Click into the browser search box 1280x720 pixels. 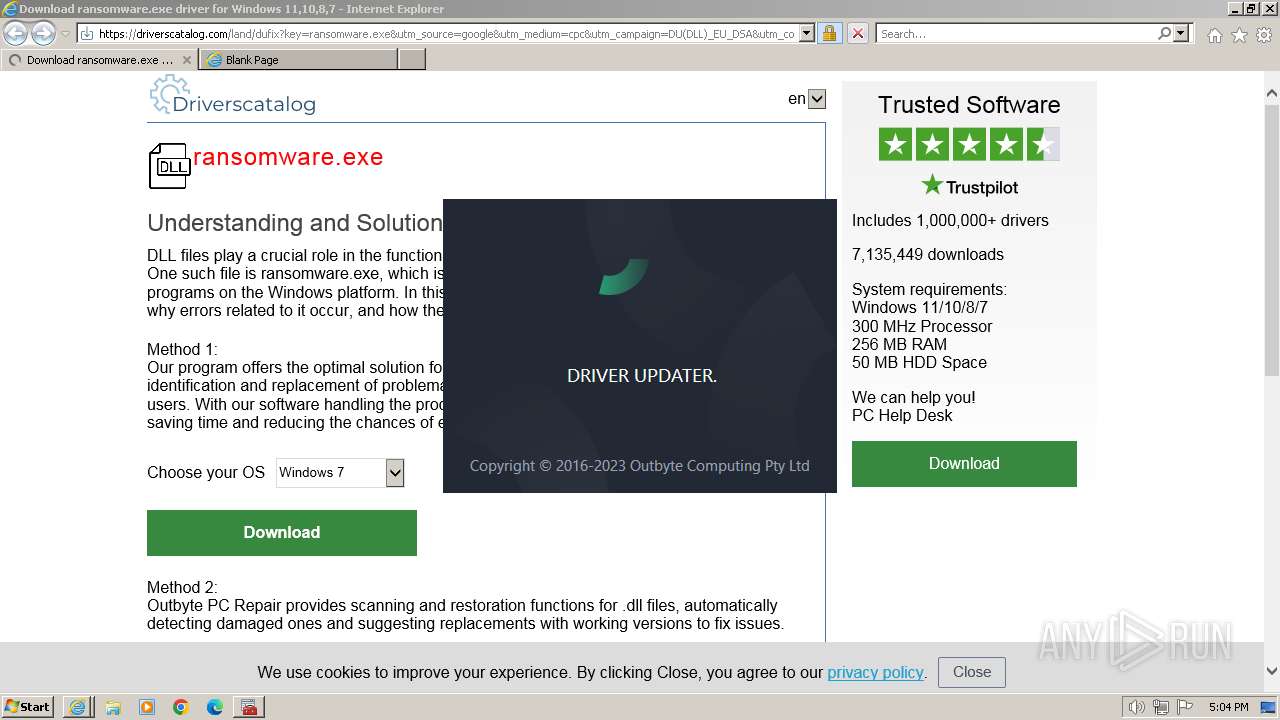tap(1015, 33)
